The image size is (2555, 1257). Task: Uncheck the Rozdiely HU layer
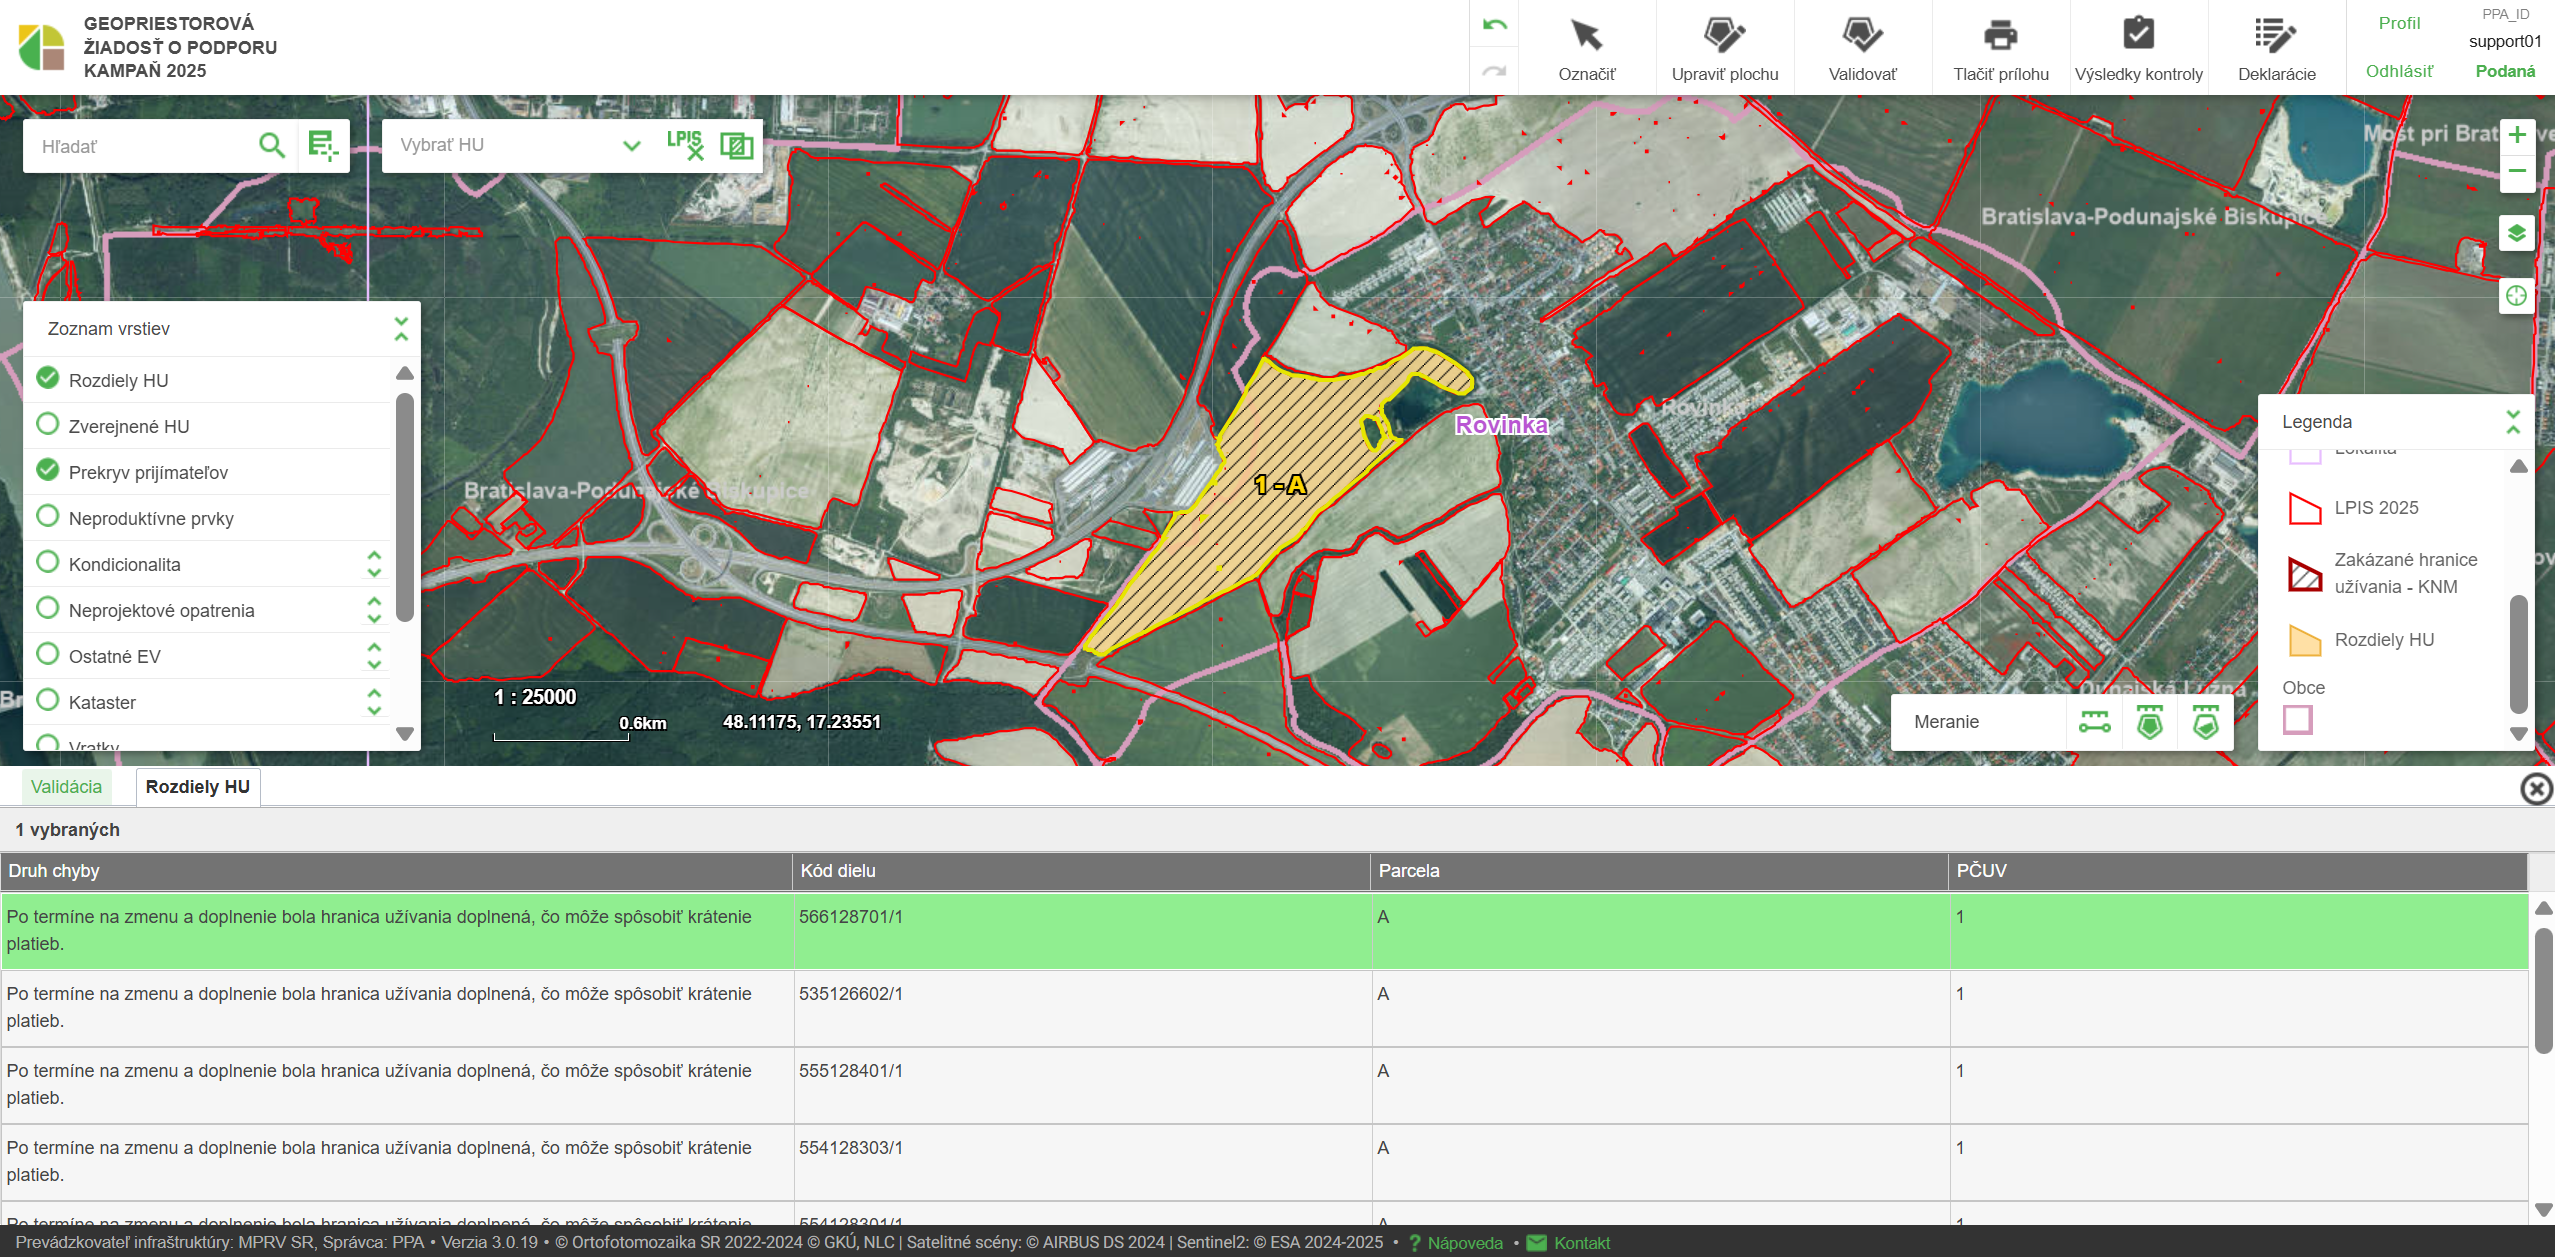[x=48, y=379]
